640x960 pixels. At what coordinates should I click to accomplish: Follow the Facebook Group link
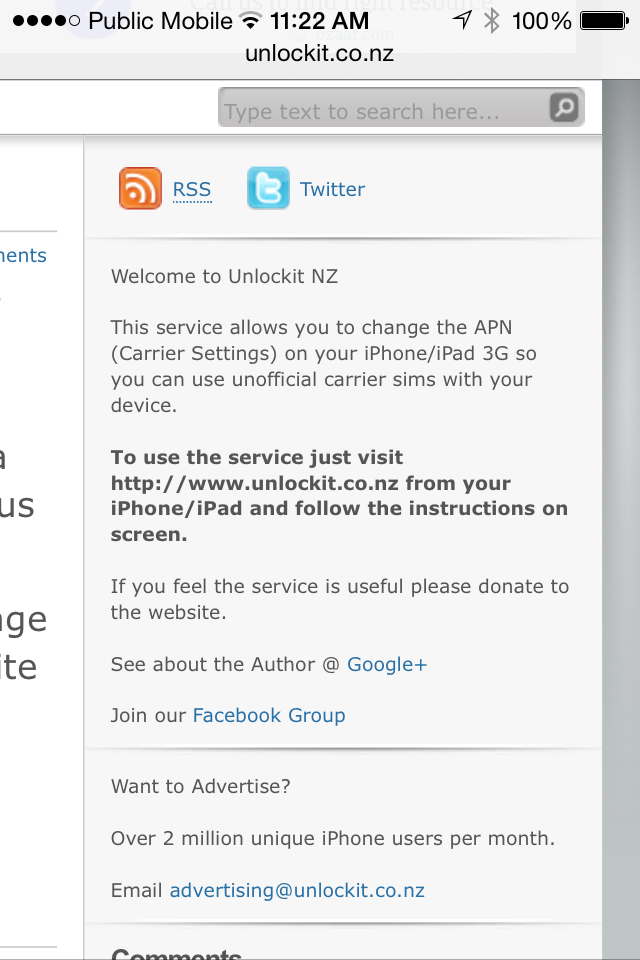269,715
